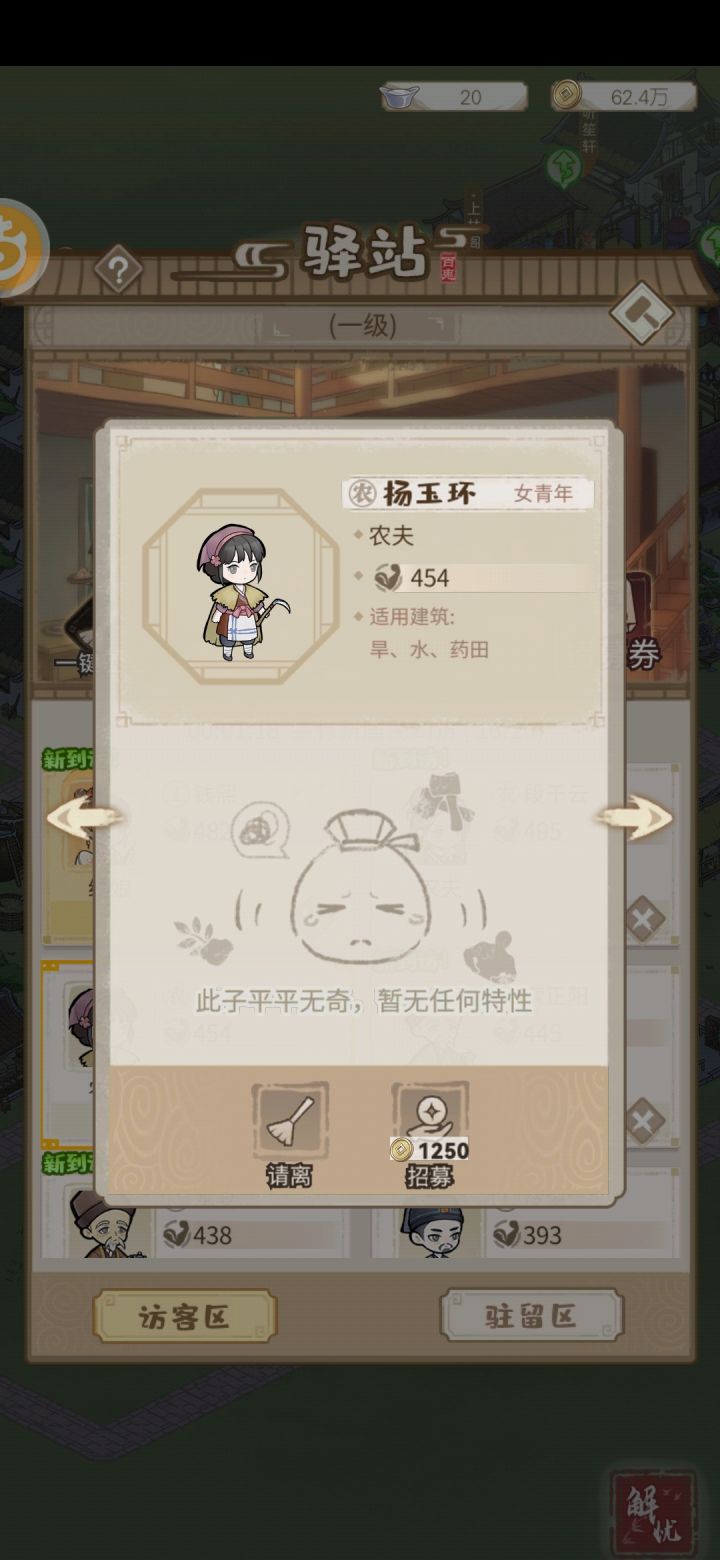Switch to the 访客区 tab
Viewport: 720px width, 1560px height.
184,1316
